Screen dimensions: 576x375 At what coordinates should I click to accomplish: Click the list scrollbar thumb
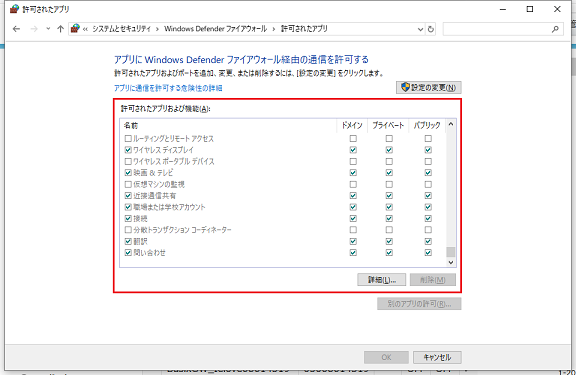click(451, 252)
